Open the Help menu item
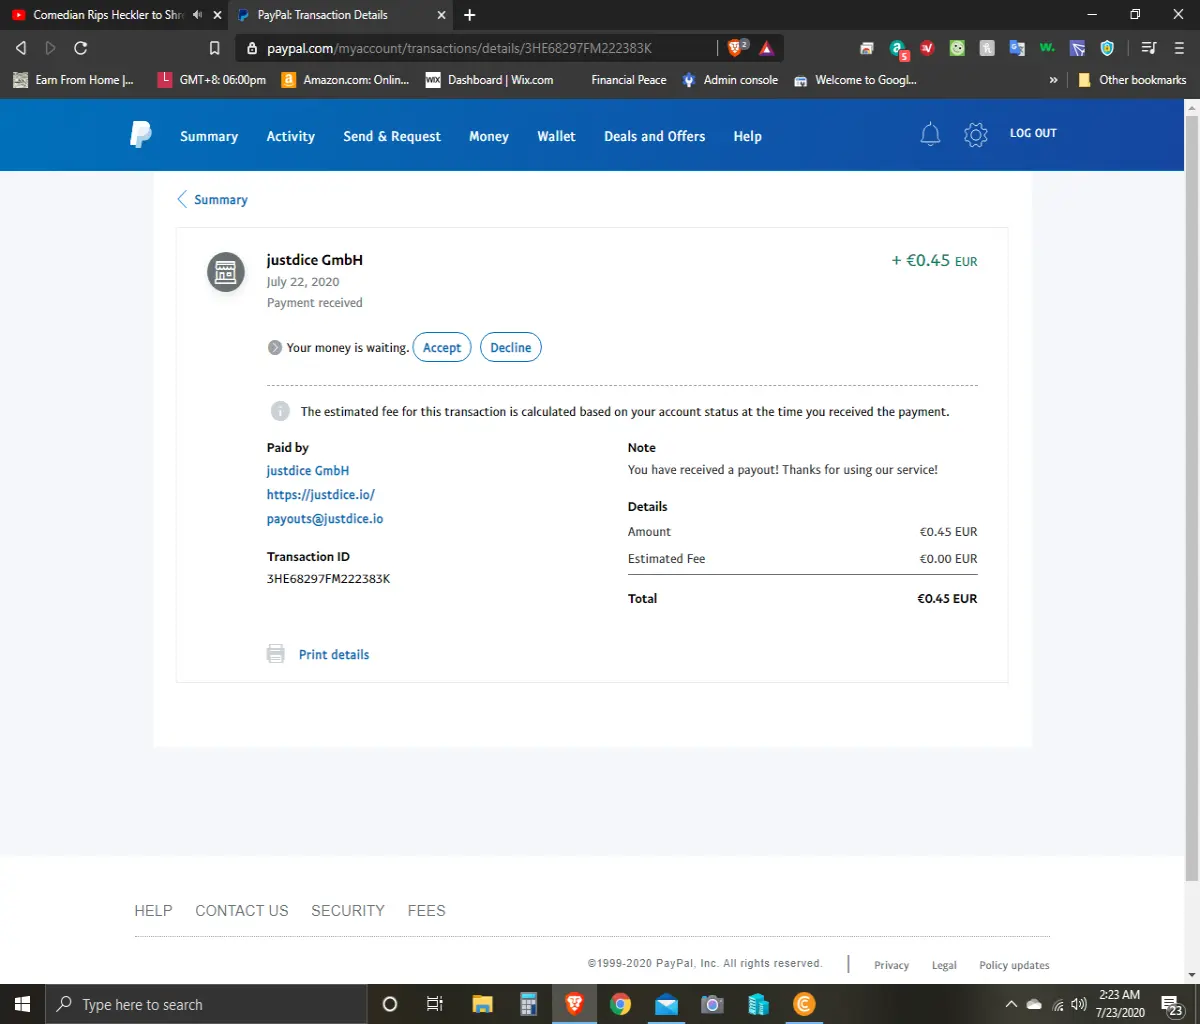This screenshot has width=1200, height=1024. [747, 136]
